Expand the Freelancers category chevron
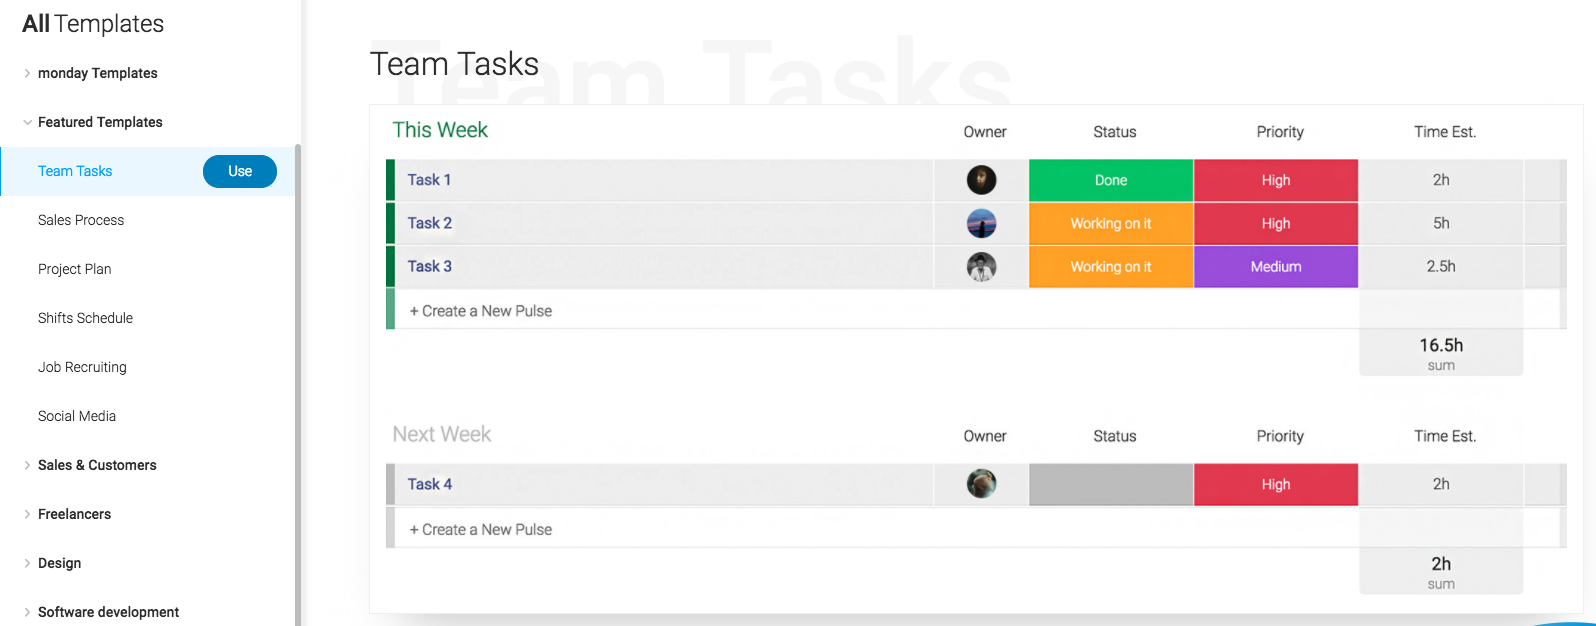Screen dimensions: 1596x626 pyautogui.click(x=27, y=514)
